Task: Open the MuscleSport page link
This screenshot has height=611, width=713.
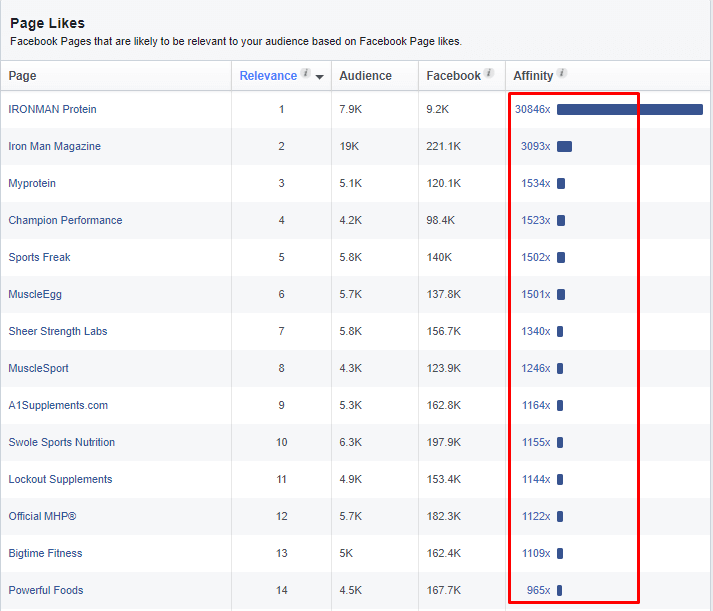Action: coord(38,368)
